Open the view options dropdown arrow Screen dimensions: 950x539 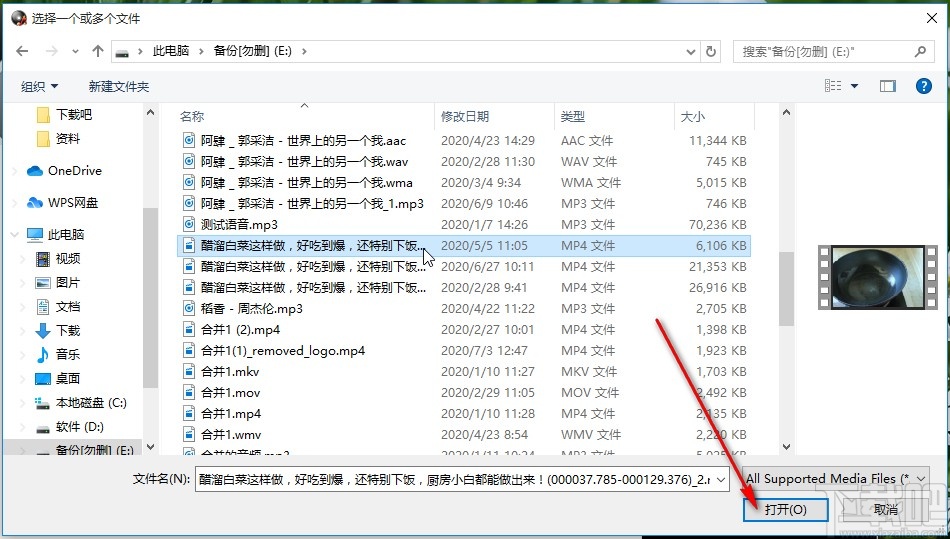pos(854,86)
